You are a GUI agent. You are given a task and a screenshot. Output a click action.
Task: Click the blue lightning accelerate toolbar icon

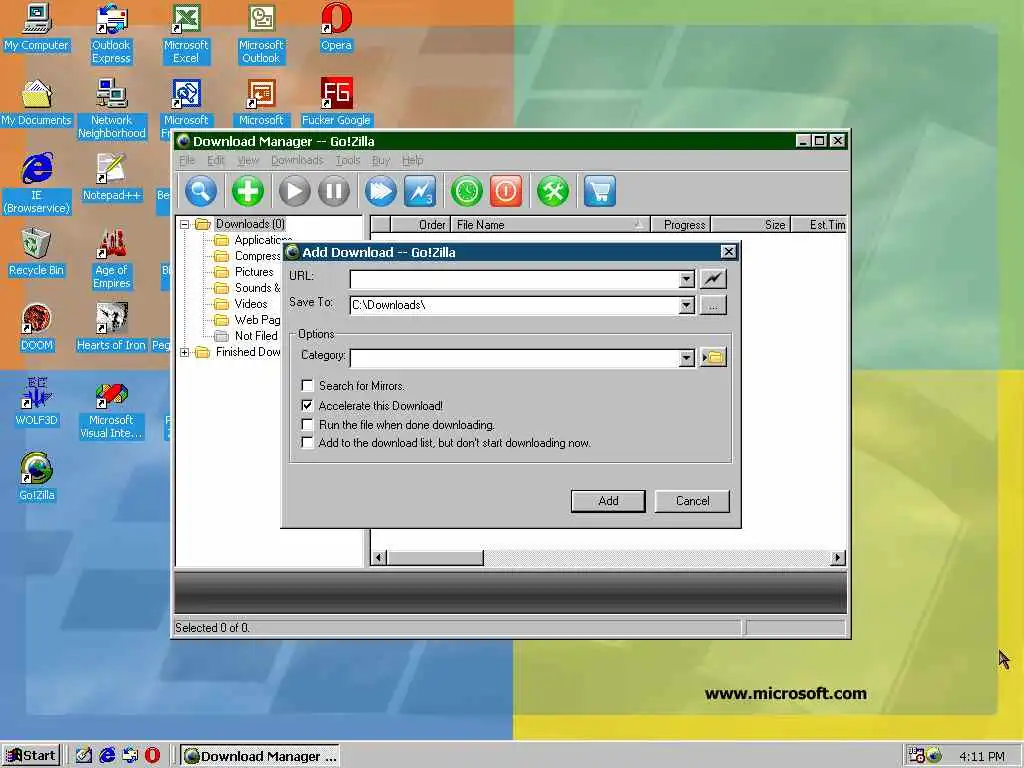[x=420, y=191]
